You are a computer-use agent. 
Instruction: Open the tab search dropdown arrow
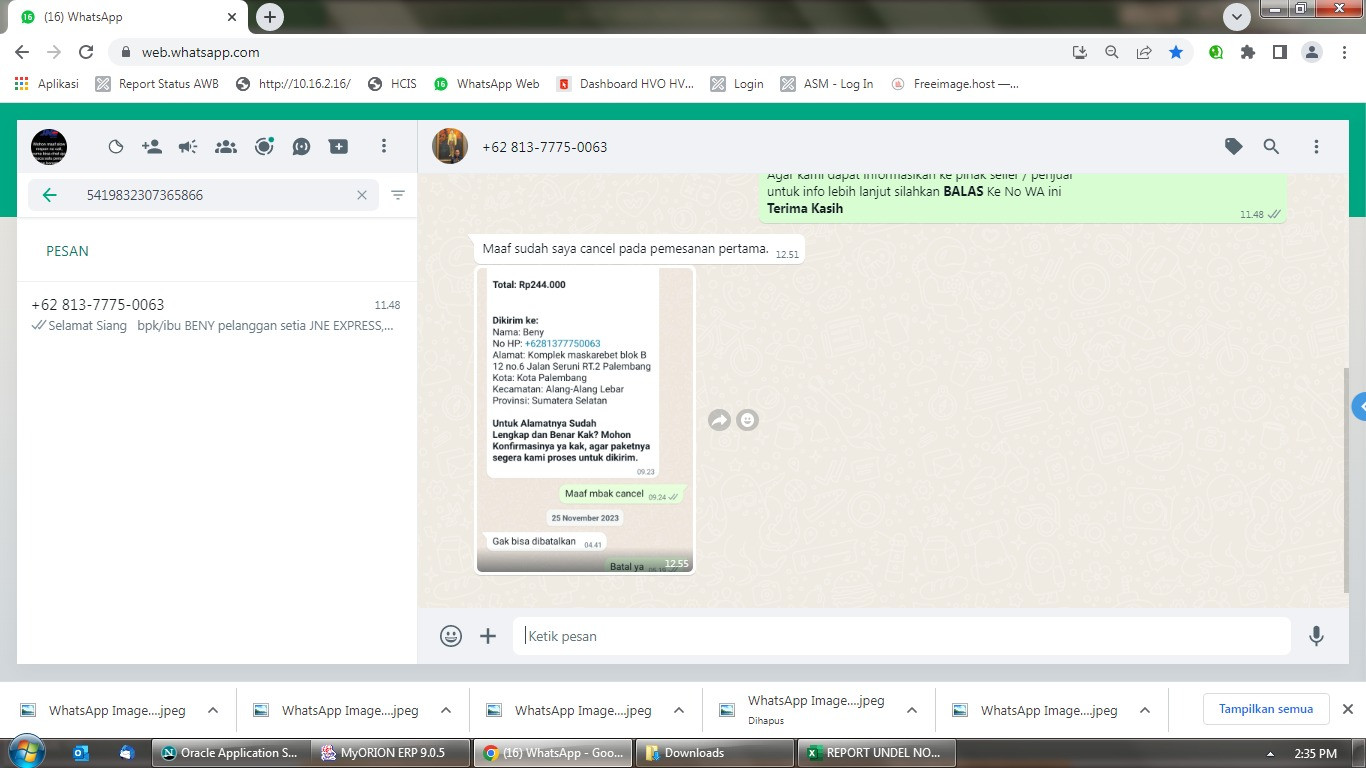pos(1237,17)
